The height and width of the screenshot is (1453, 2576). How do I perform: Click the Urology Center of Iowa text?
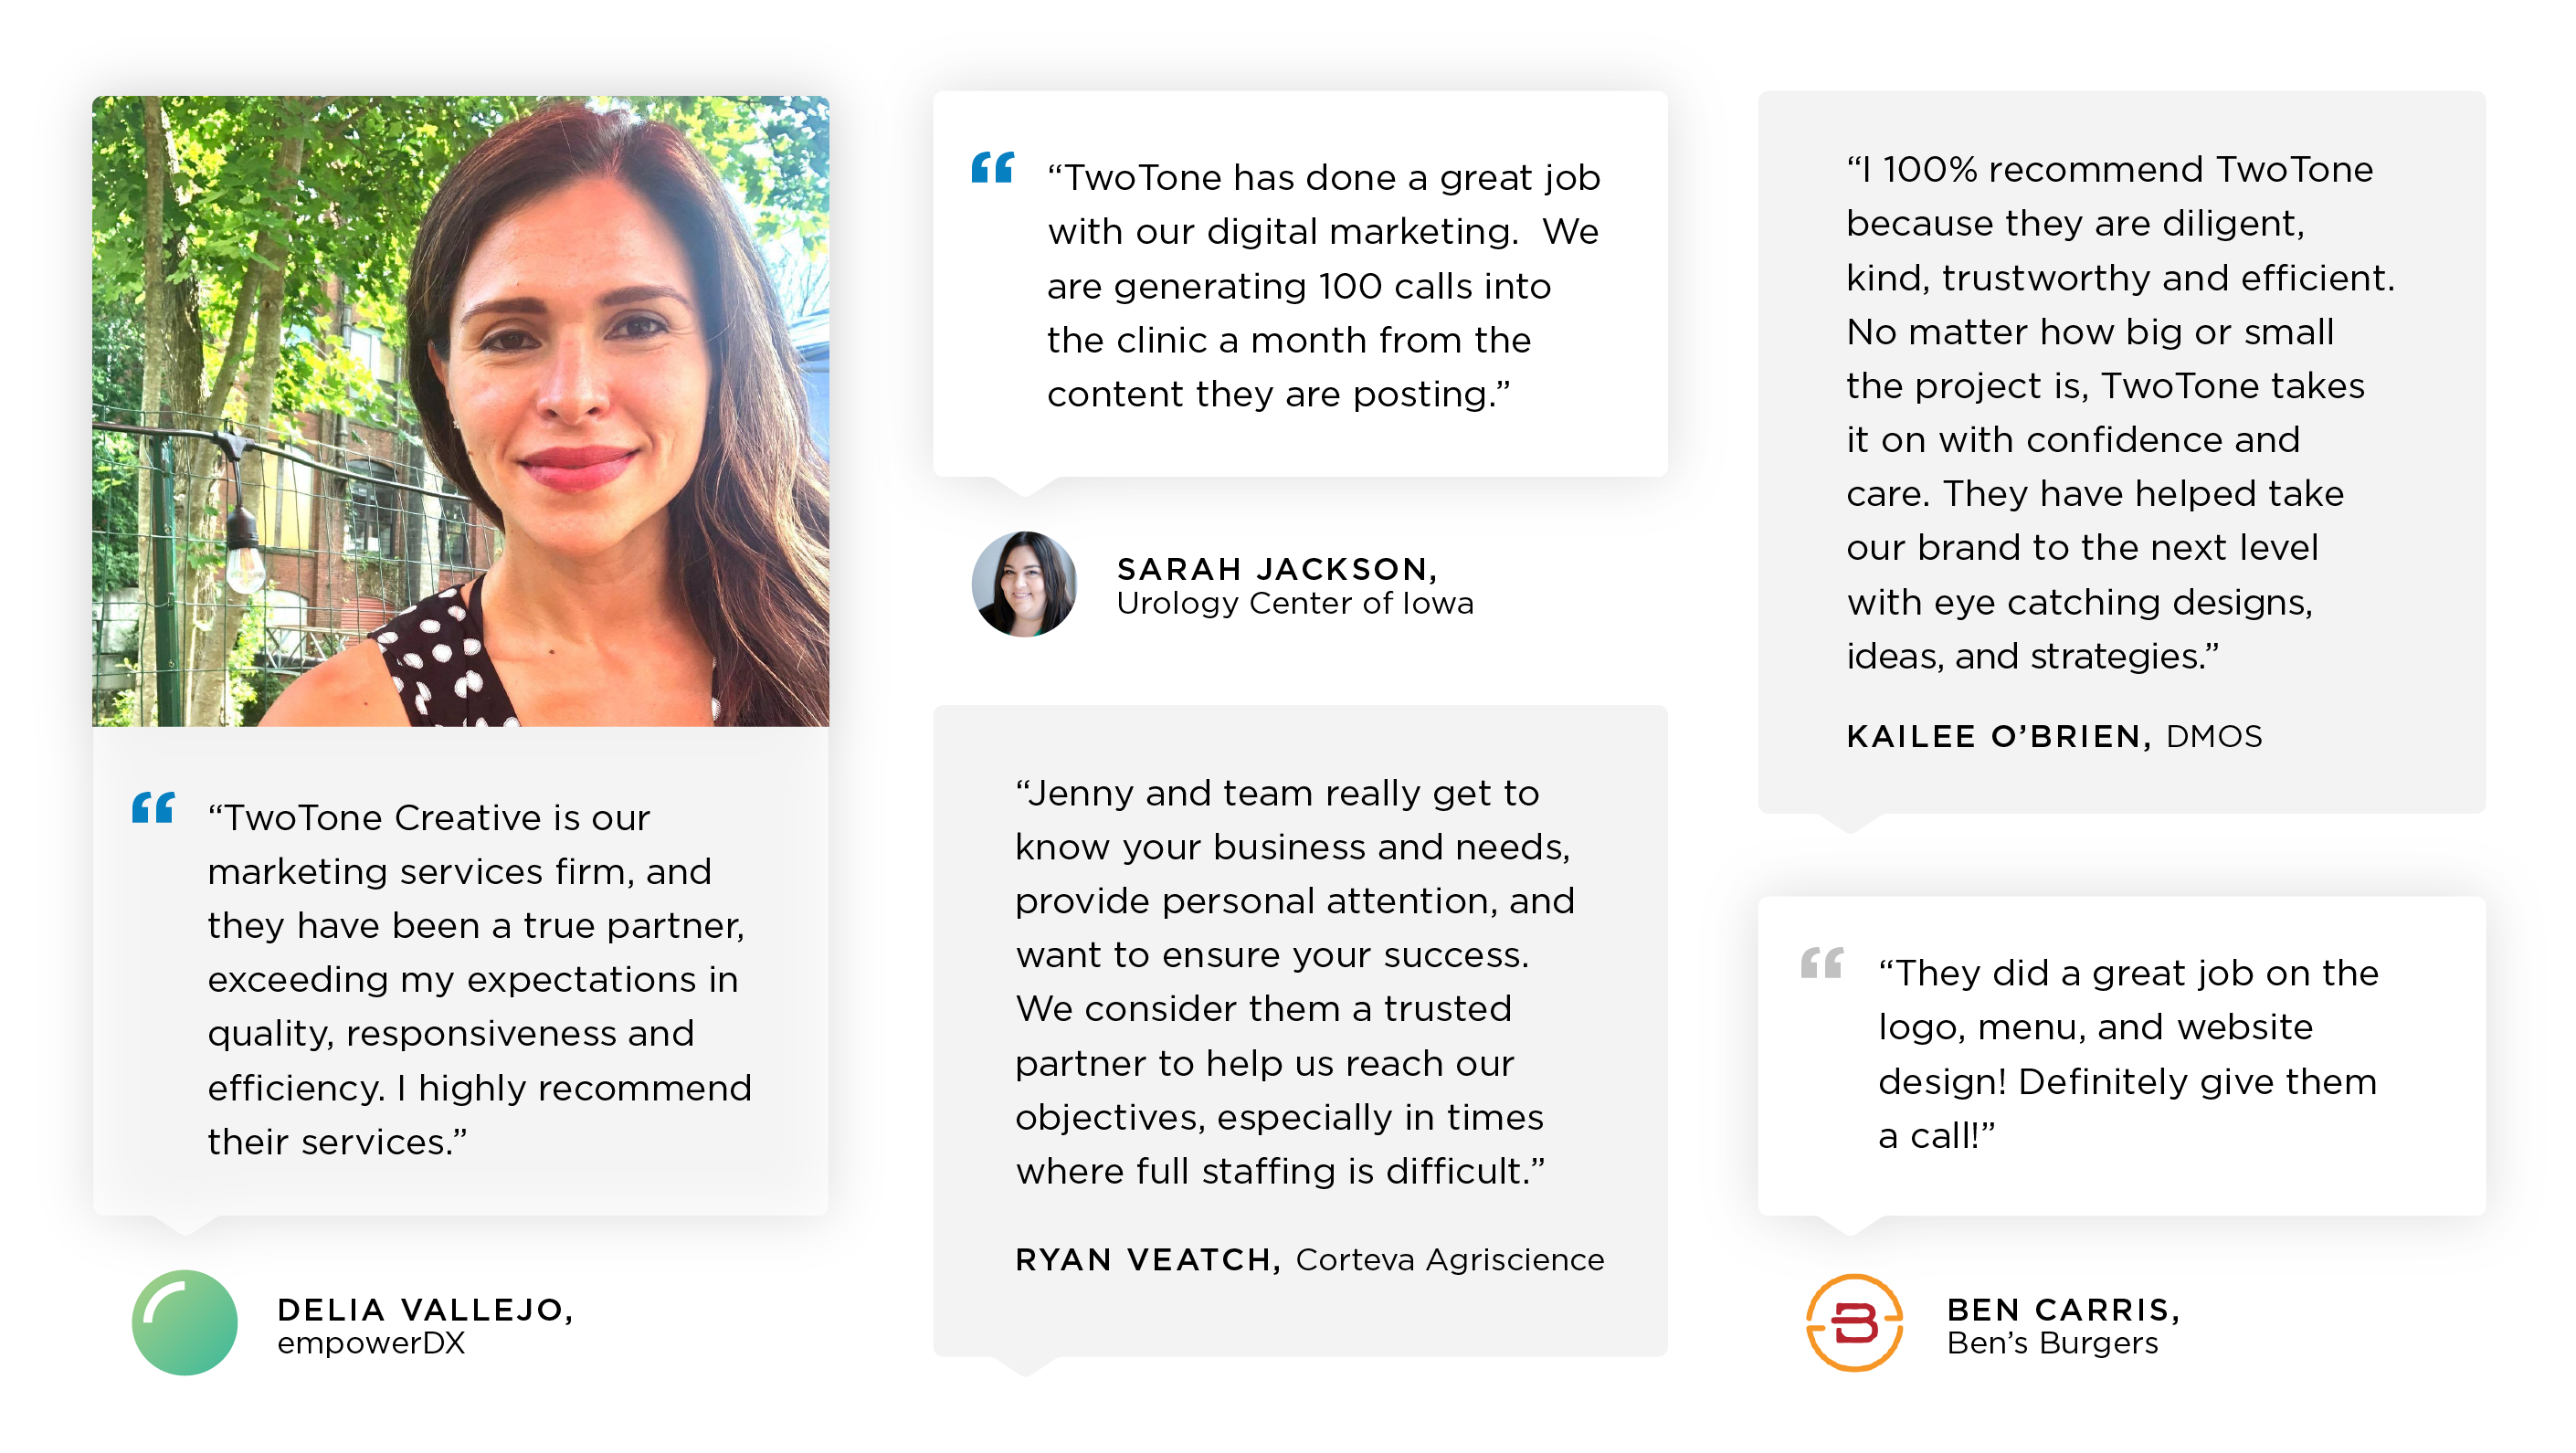point(1295,603)
